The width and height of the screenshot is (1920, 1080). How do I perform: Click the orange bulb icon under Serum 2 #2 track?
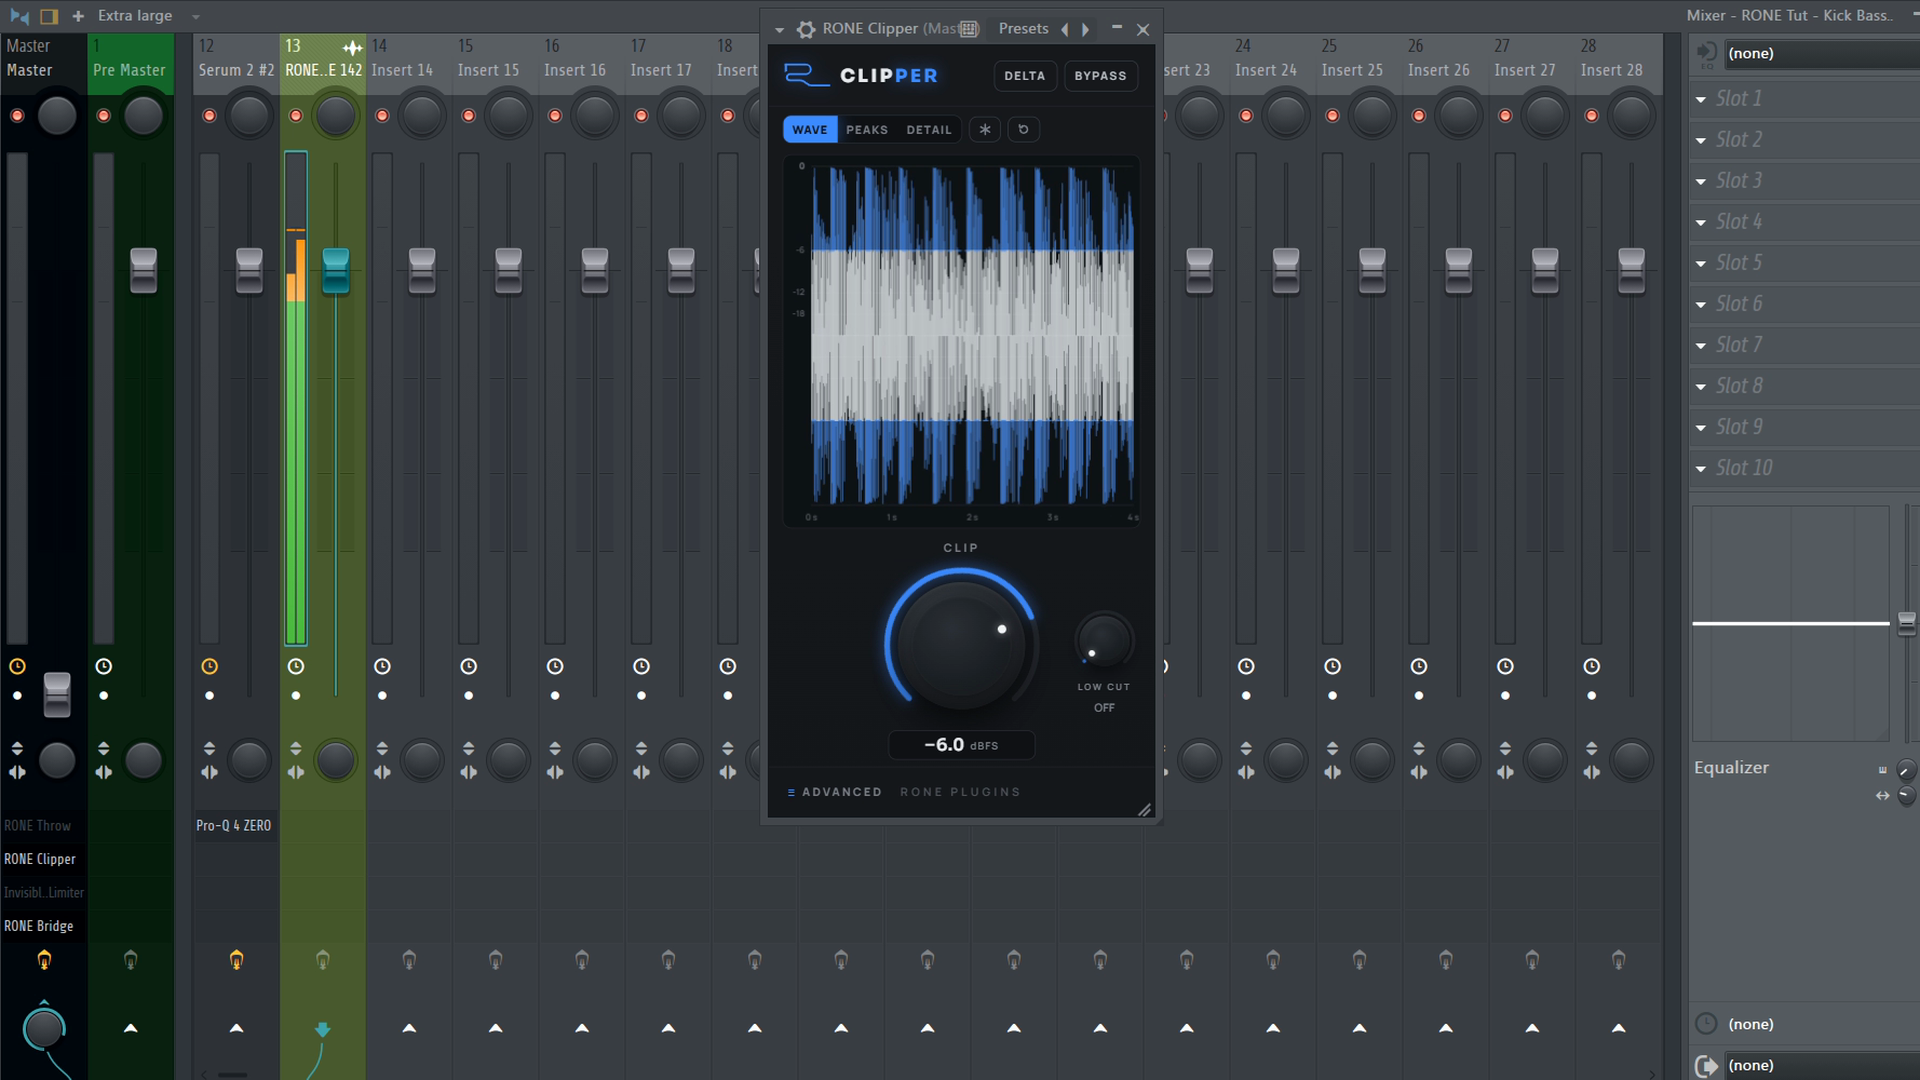(x=236, y=960)
